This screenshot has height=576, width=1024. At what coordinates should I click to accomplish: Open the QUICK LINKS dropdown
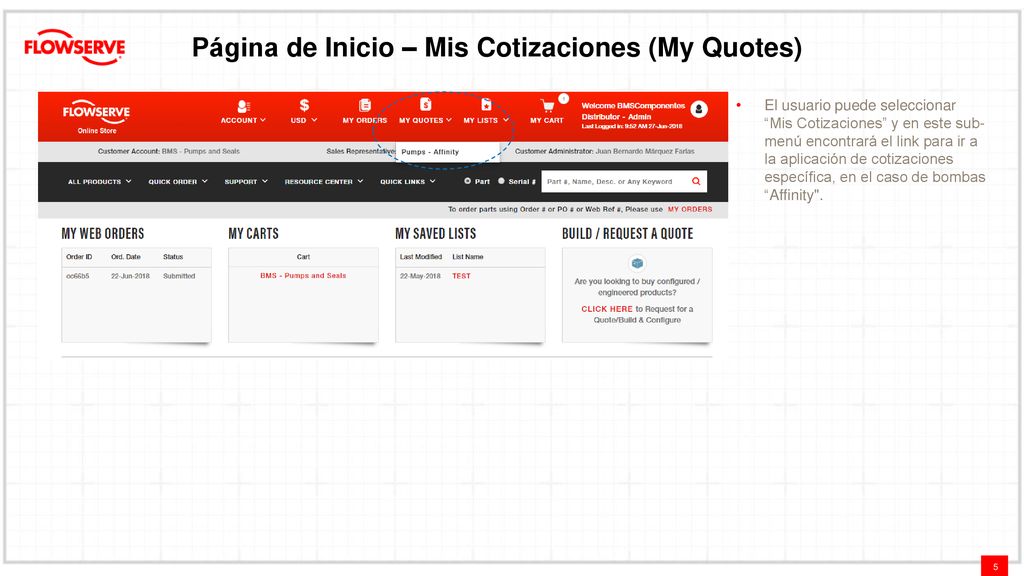pos(408,182)
